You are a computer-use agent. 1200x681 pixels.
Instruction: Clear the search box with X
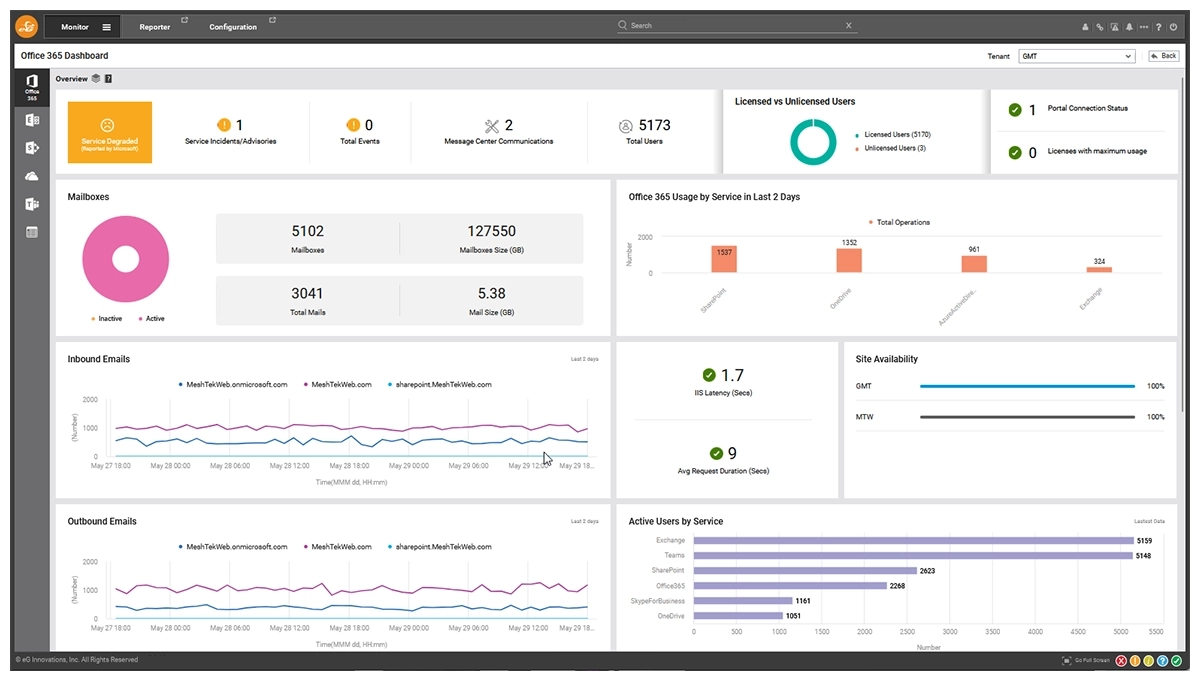click(x=848, y=25)
